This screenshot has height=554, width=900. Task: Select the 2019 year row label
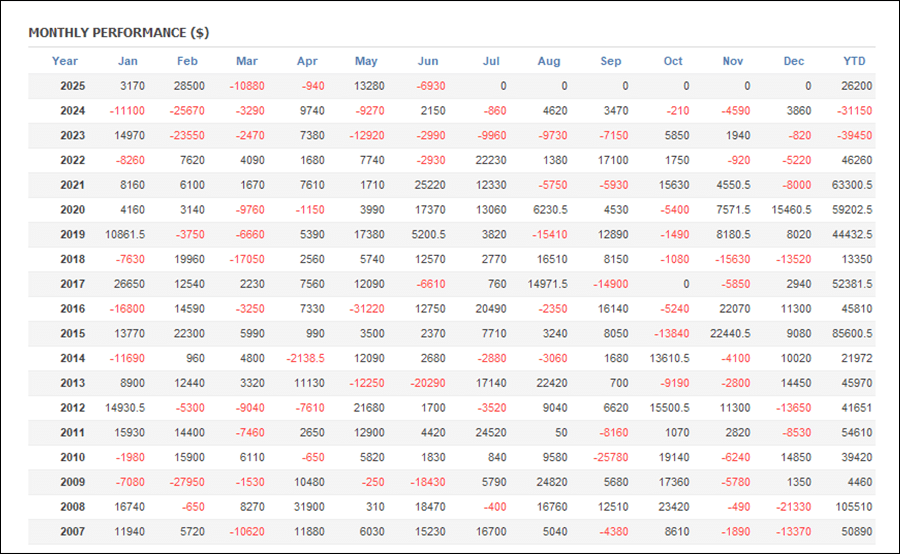72,234
